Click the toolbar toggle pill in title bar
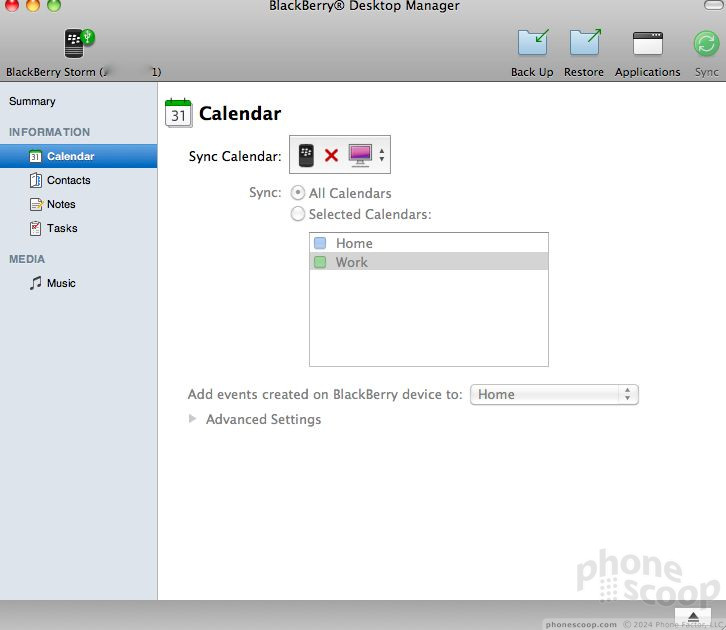This screenshot has height=630, width=726. click(x=713, y=5)
